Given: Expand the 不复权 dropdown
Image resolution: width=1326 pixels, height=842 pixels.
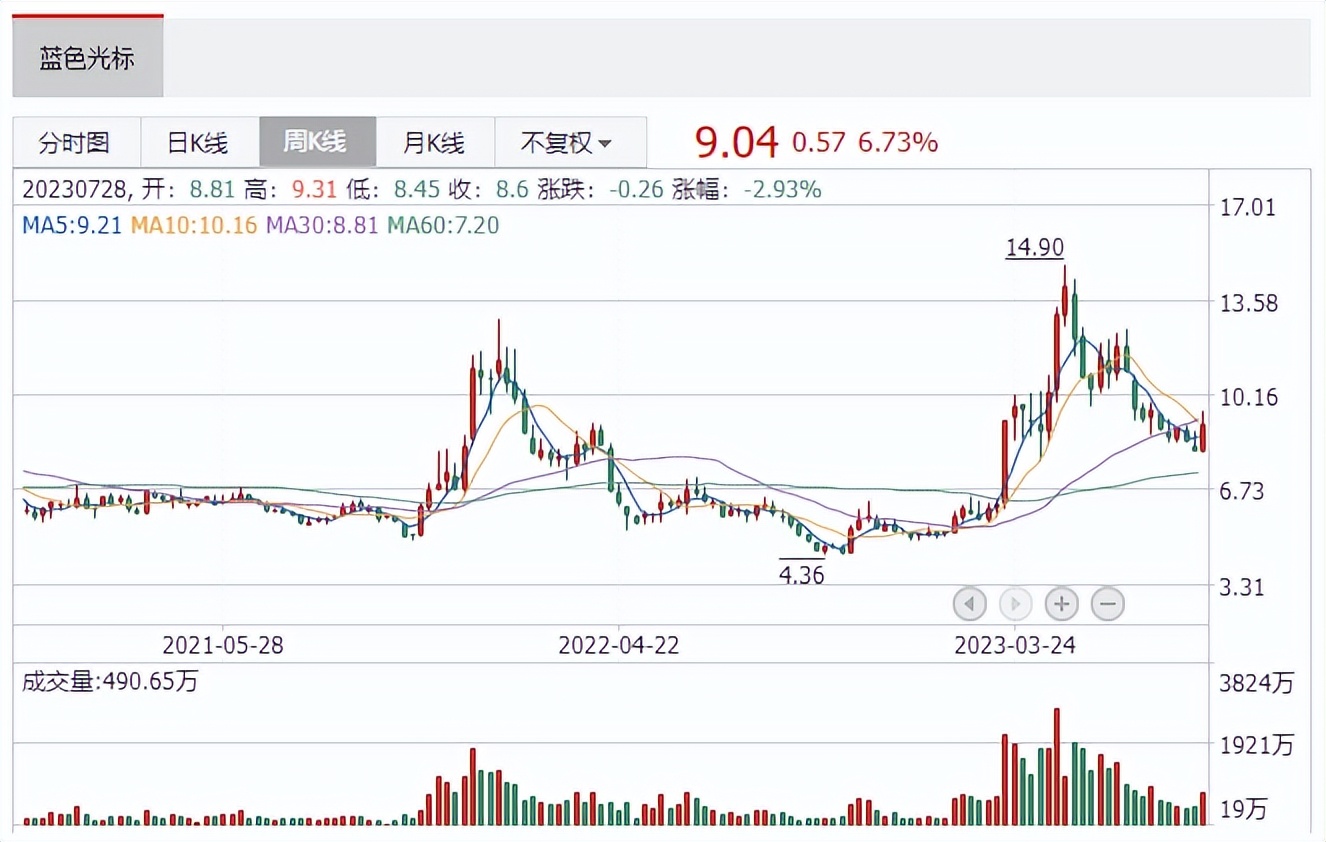Looking at the screenshot, I should [568, 142].
